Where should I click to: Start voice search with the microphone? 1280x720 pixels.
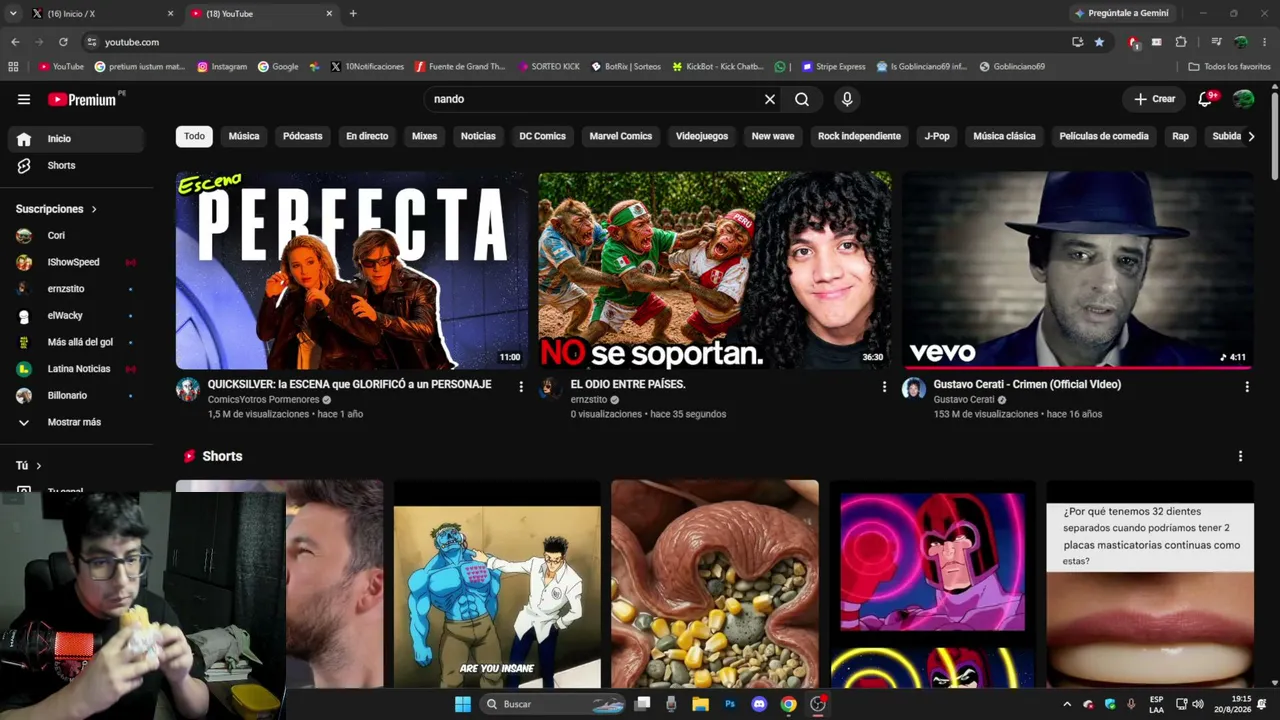click(847, 99)
